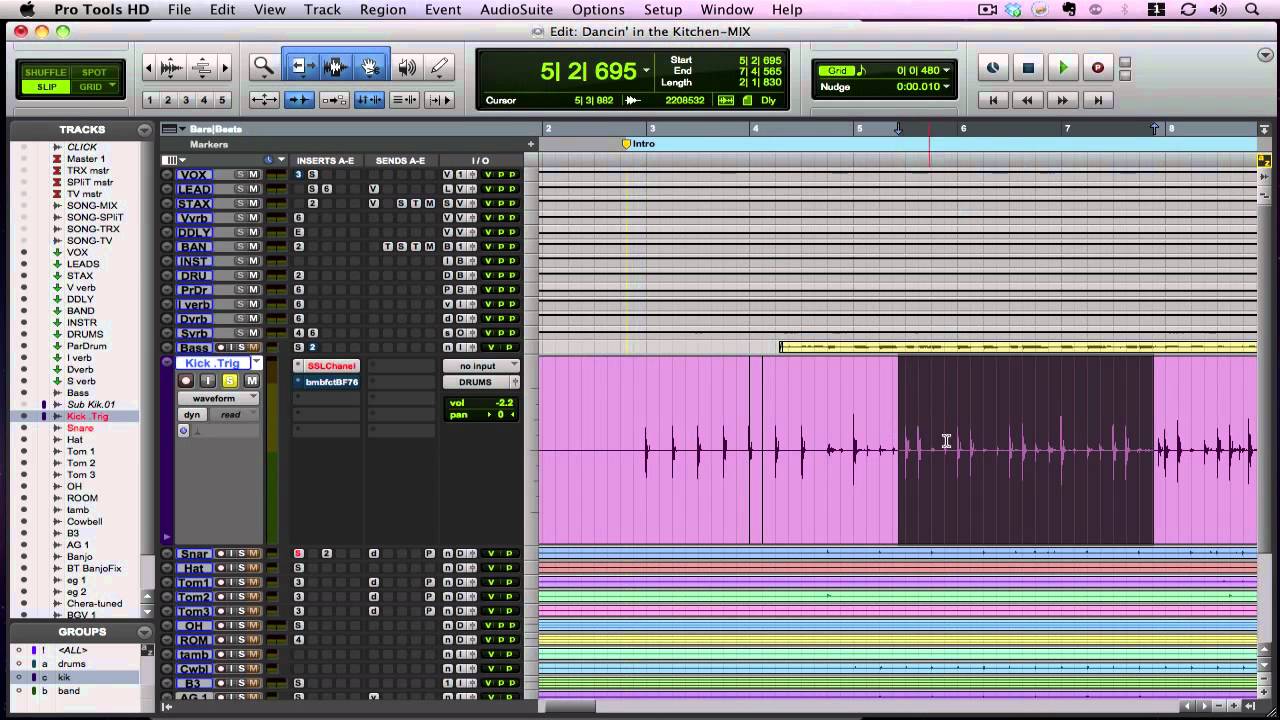Select the Pencil tool
1280x720 pixels.
pos(438,67)
